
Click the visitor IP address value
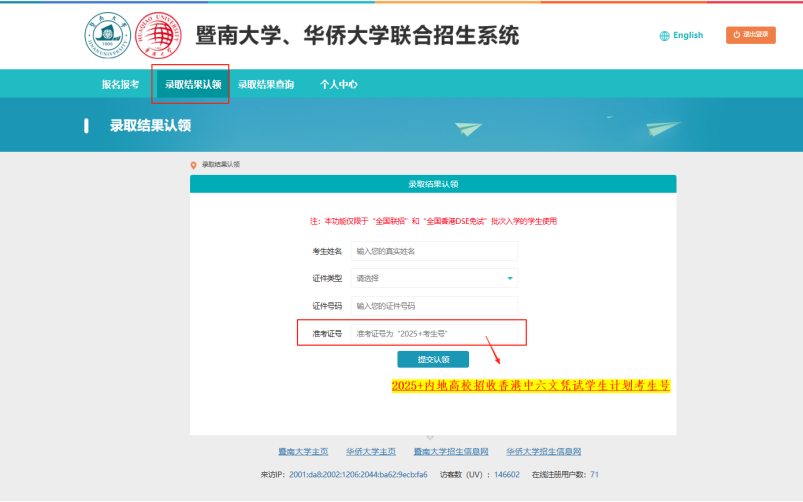click(358, 474)
